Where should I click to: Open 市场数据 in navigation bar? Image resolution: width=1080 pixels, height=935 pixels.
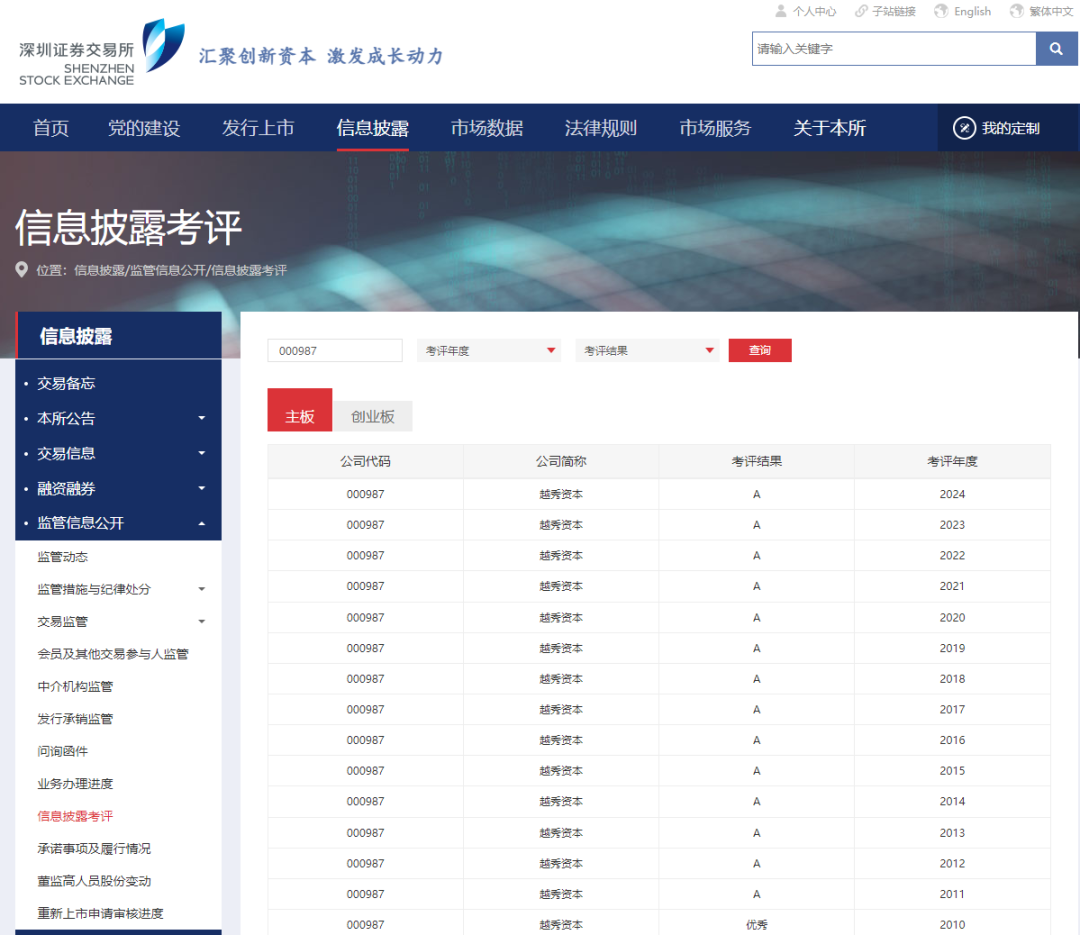coord(486,128)
